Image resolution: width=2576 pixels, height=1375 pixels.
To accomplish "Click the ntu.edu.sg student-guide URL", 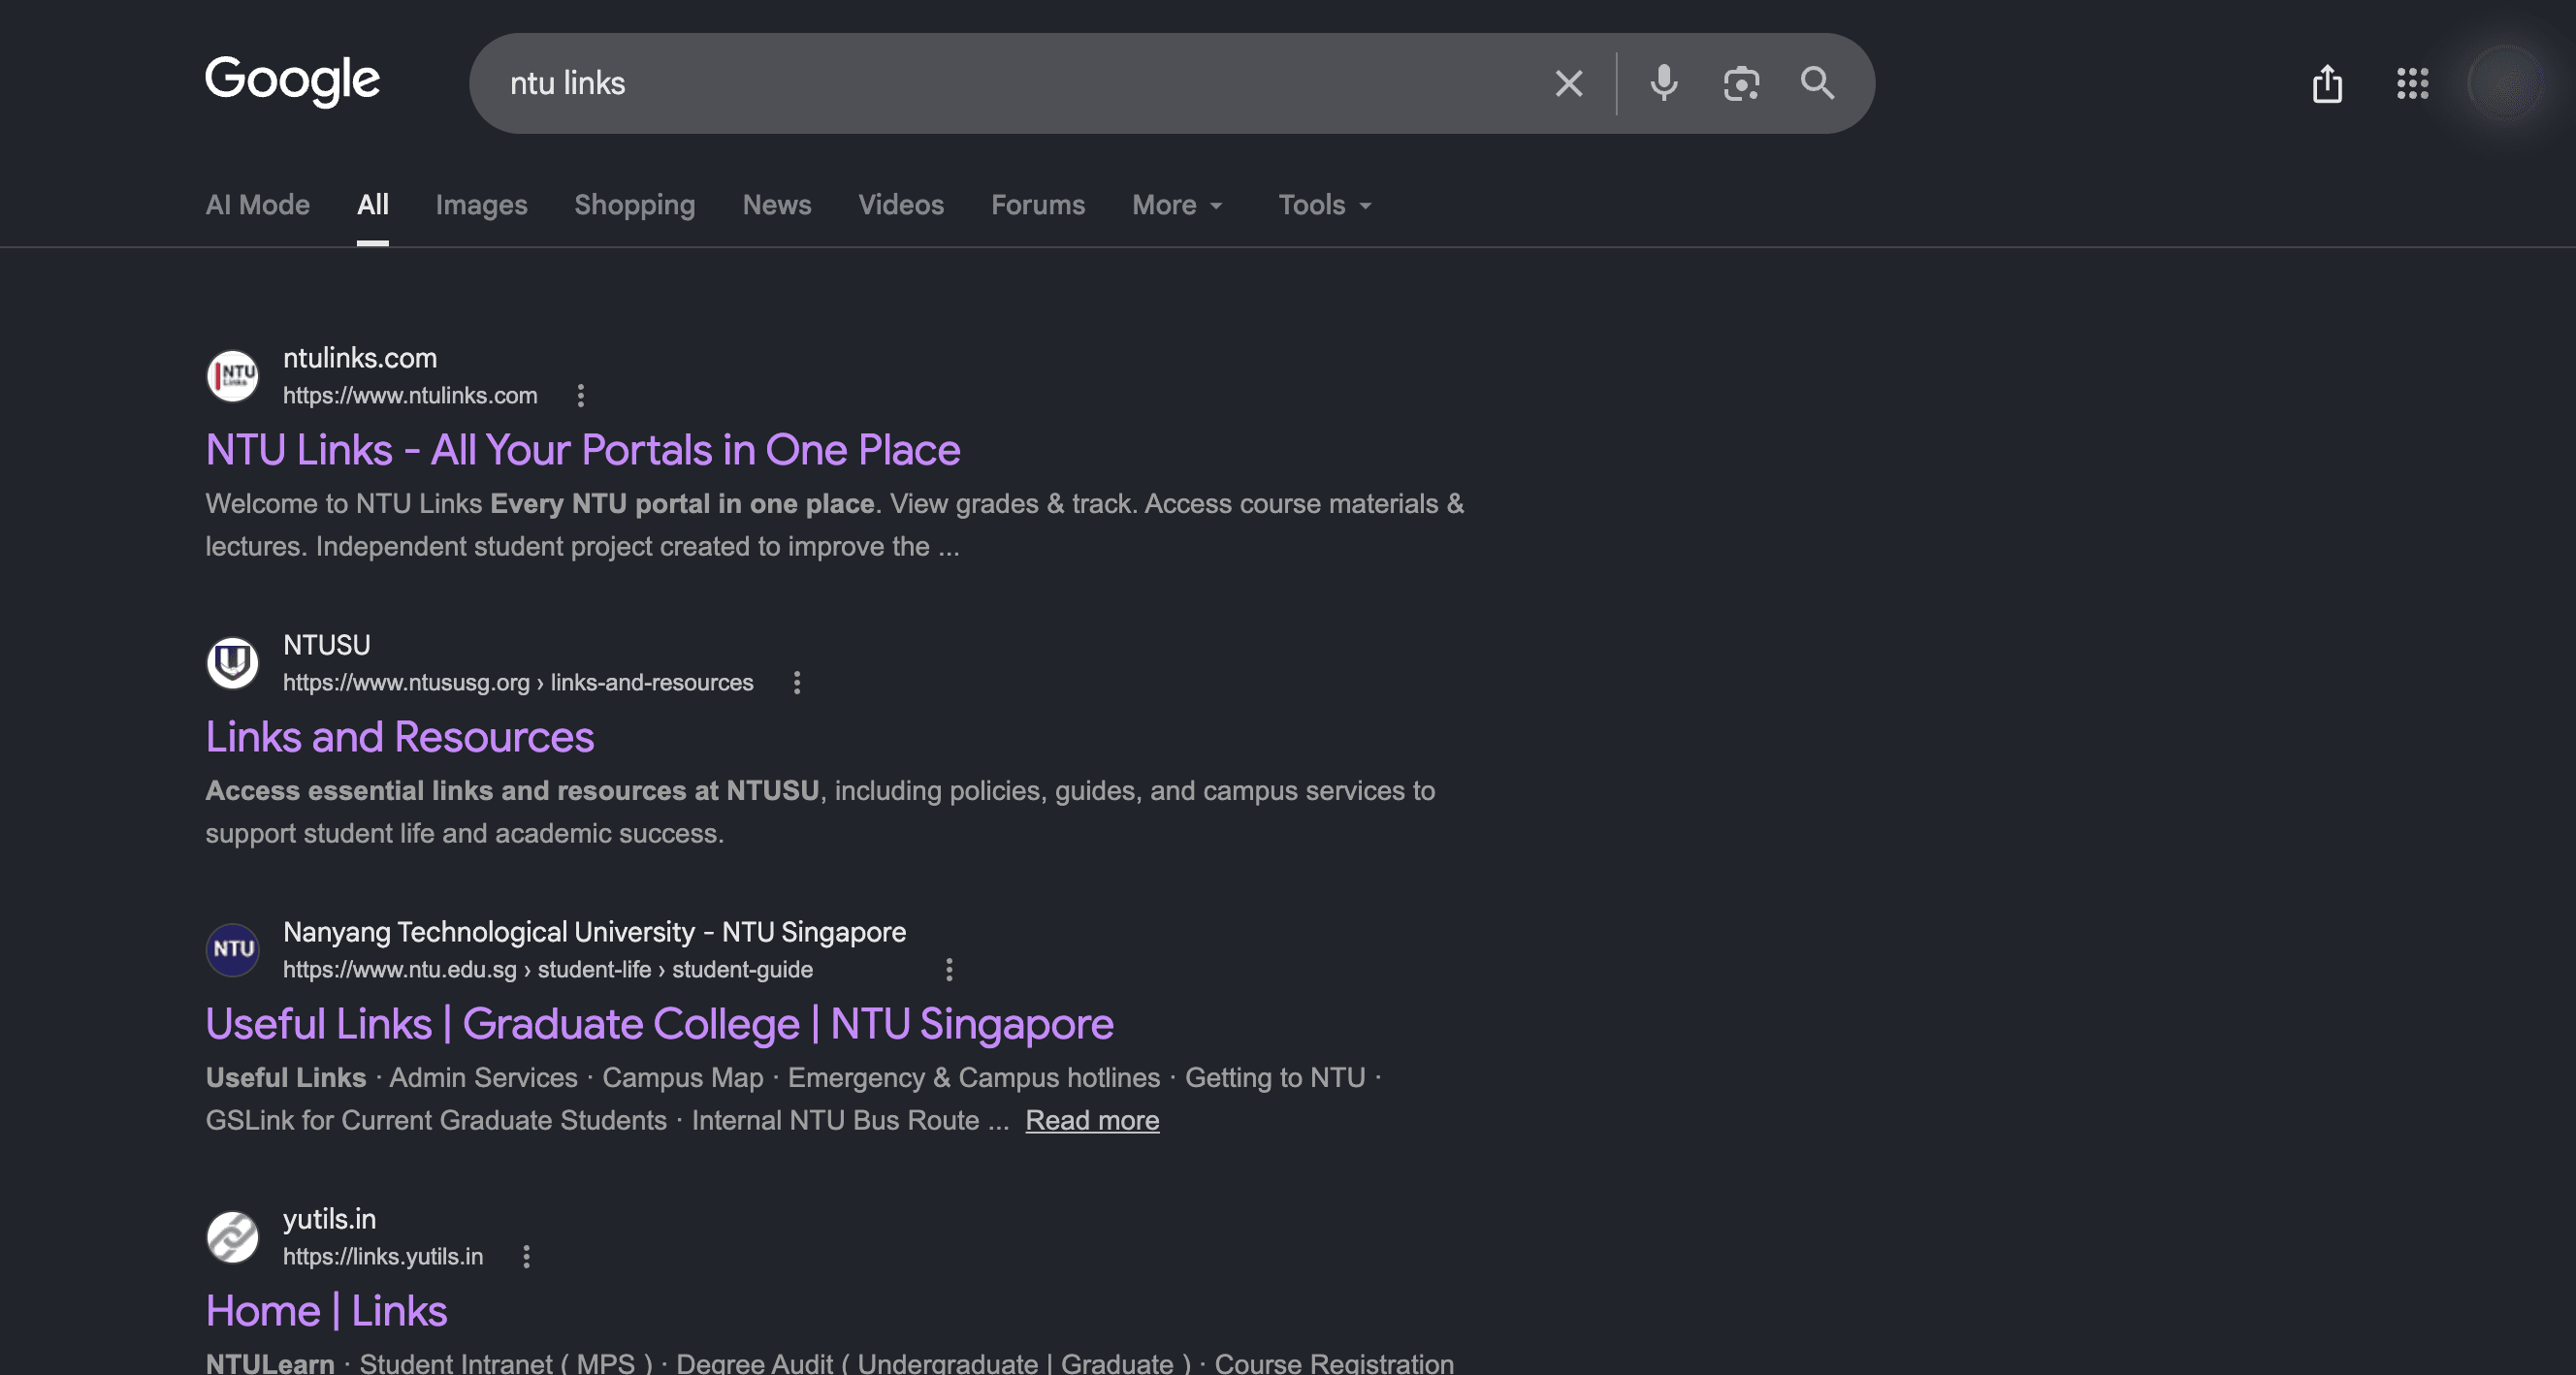I will [548, 970].
